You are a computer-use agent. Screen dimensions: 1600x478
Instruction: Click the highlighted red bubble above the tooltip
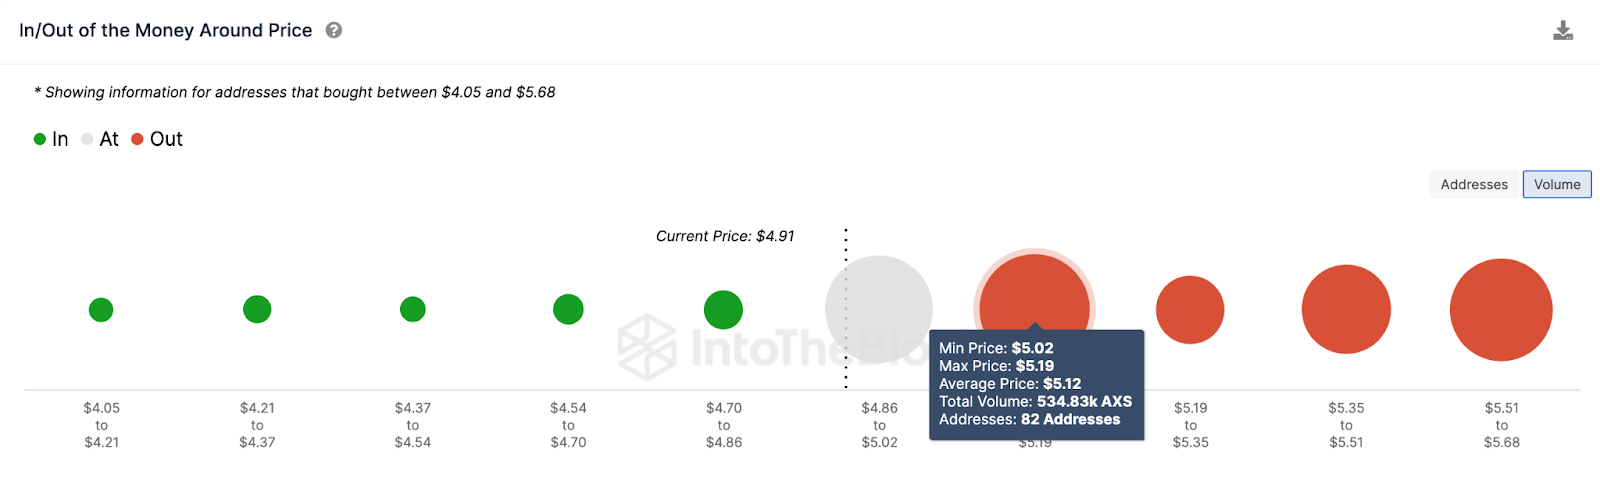(1034, 292)
